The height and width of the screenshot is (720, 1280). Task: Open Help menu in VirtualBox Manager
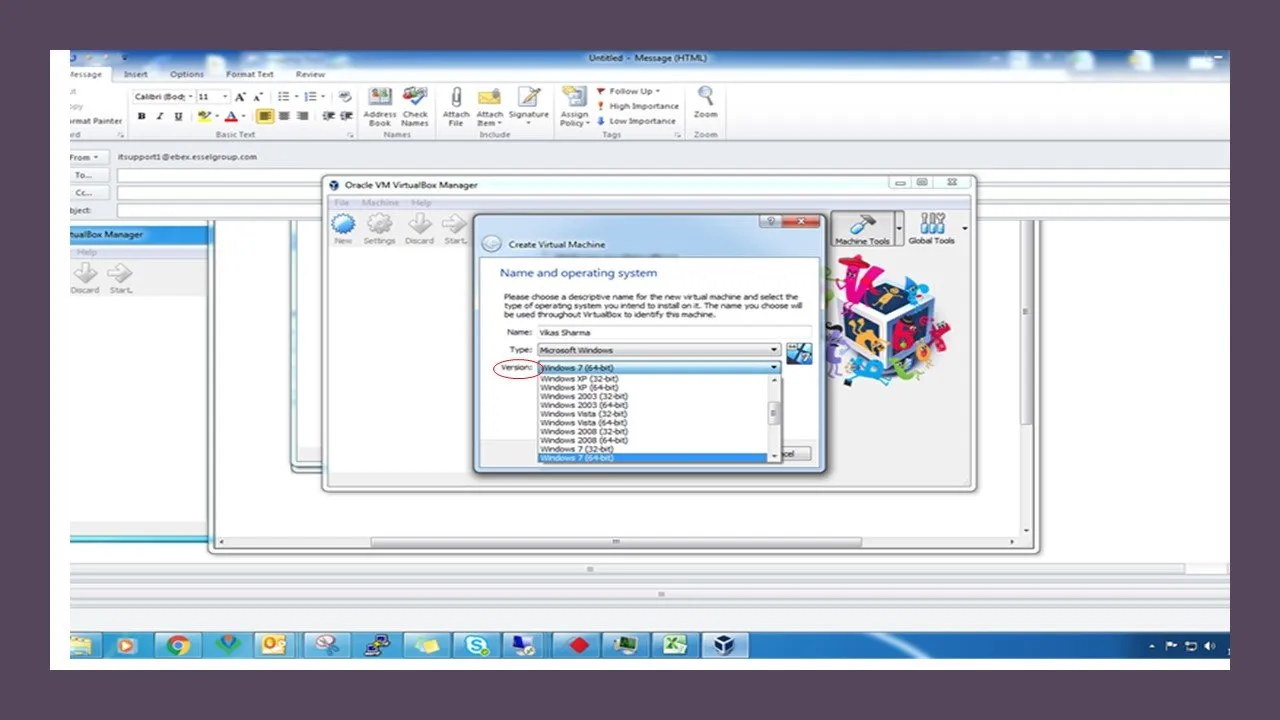[421, 203]
